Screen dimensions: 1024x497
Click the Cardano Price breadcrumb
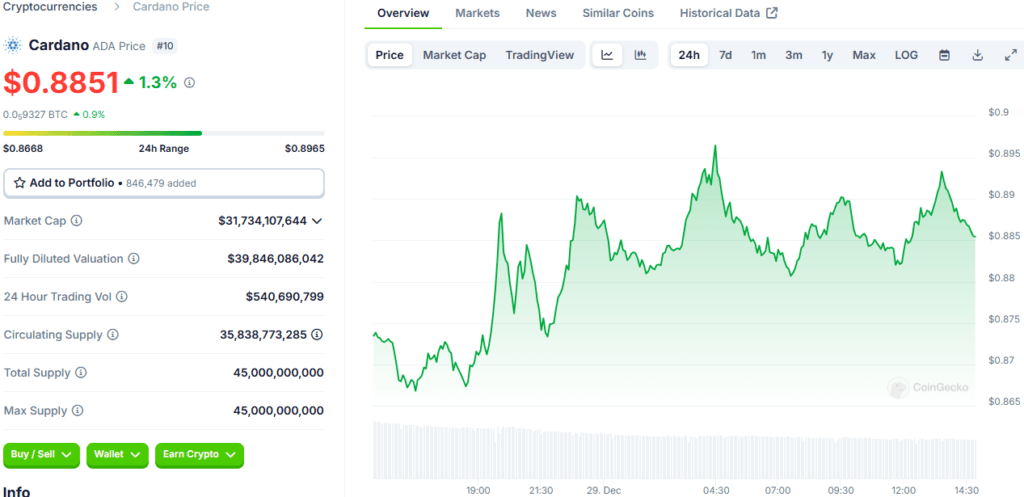(x=171, y=7)
